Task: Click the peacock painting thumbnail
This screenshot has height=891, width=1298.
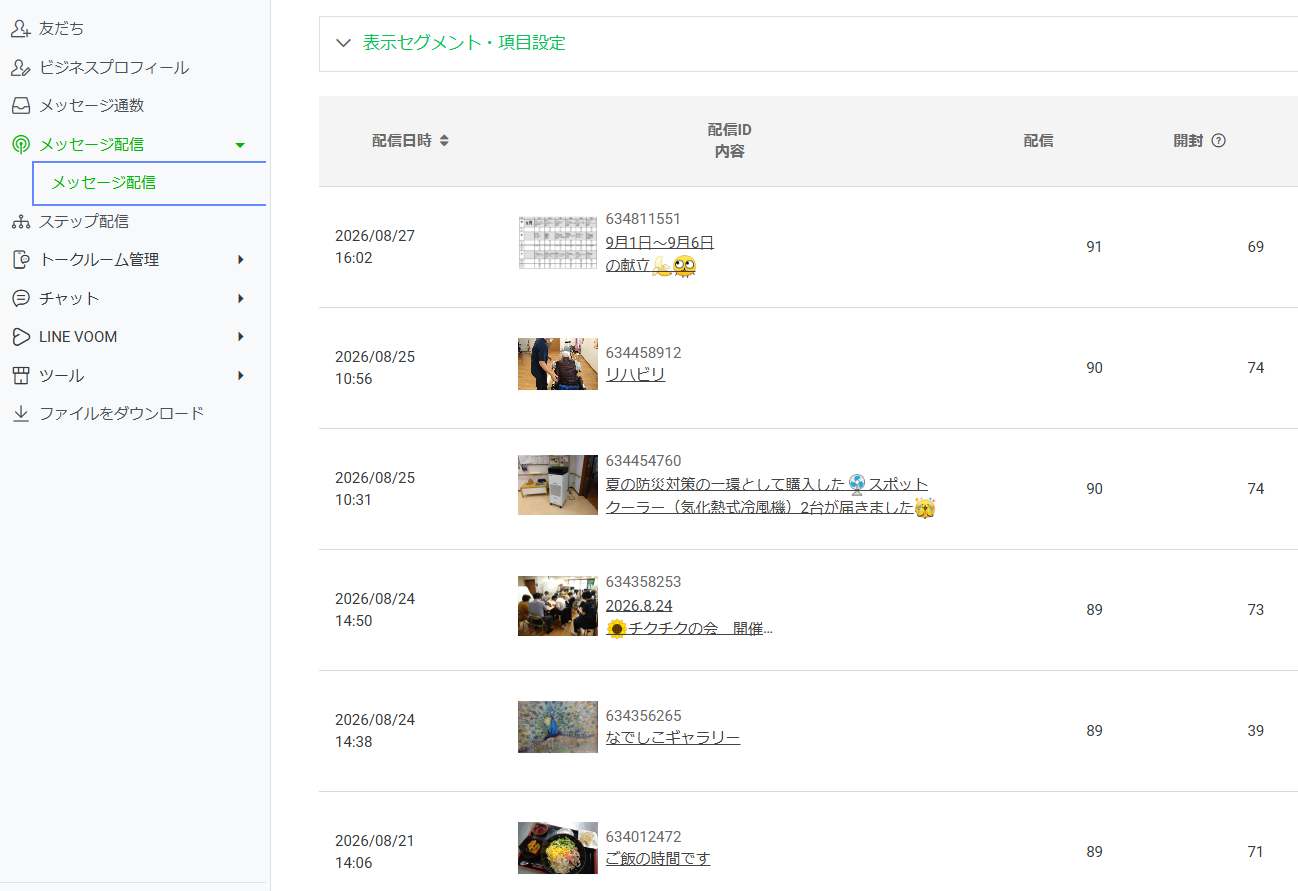Action: 558,727
